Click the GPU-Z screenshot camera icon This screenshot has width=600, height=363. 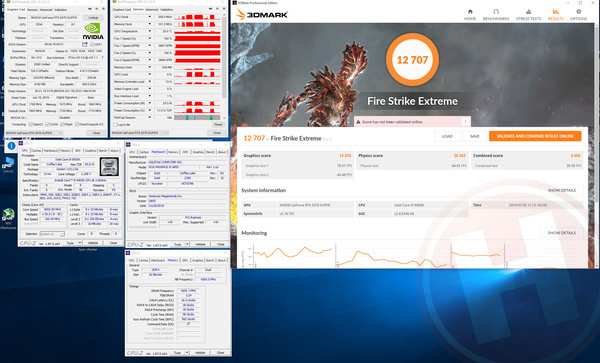(x=90, y=9)
